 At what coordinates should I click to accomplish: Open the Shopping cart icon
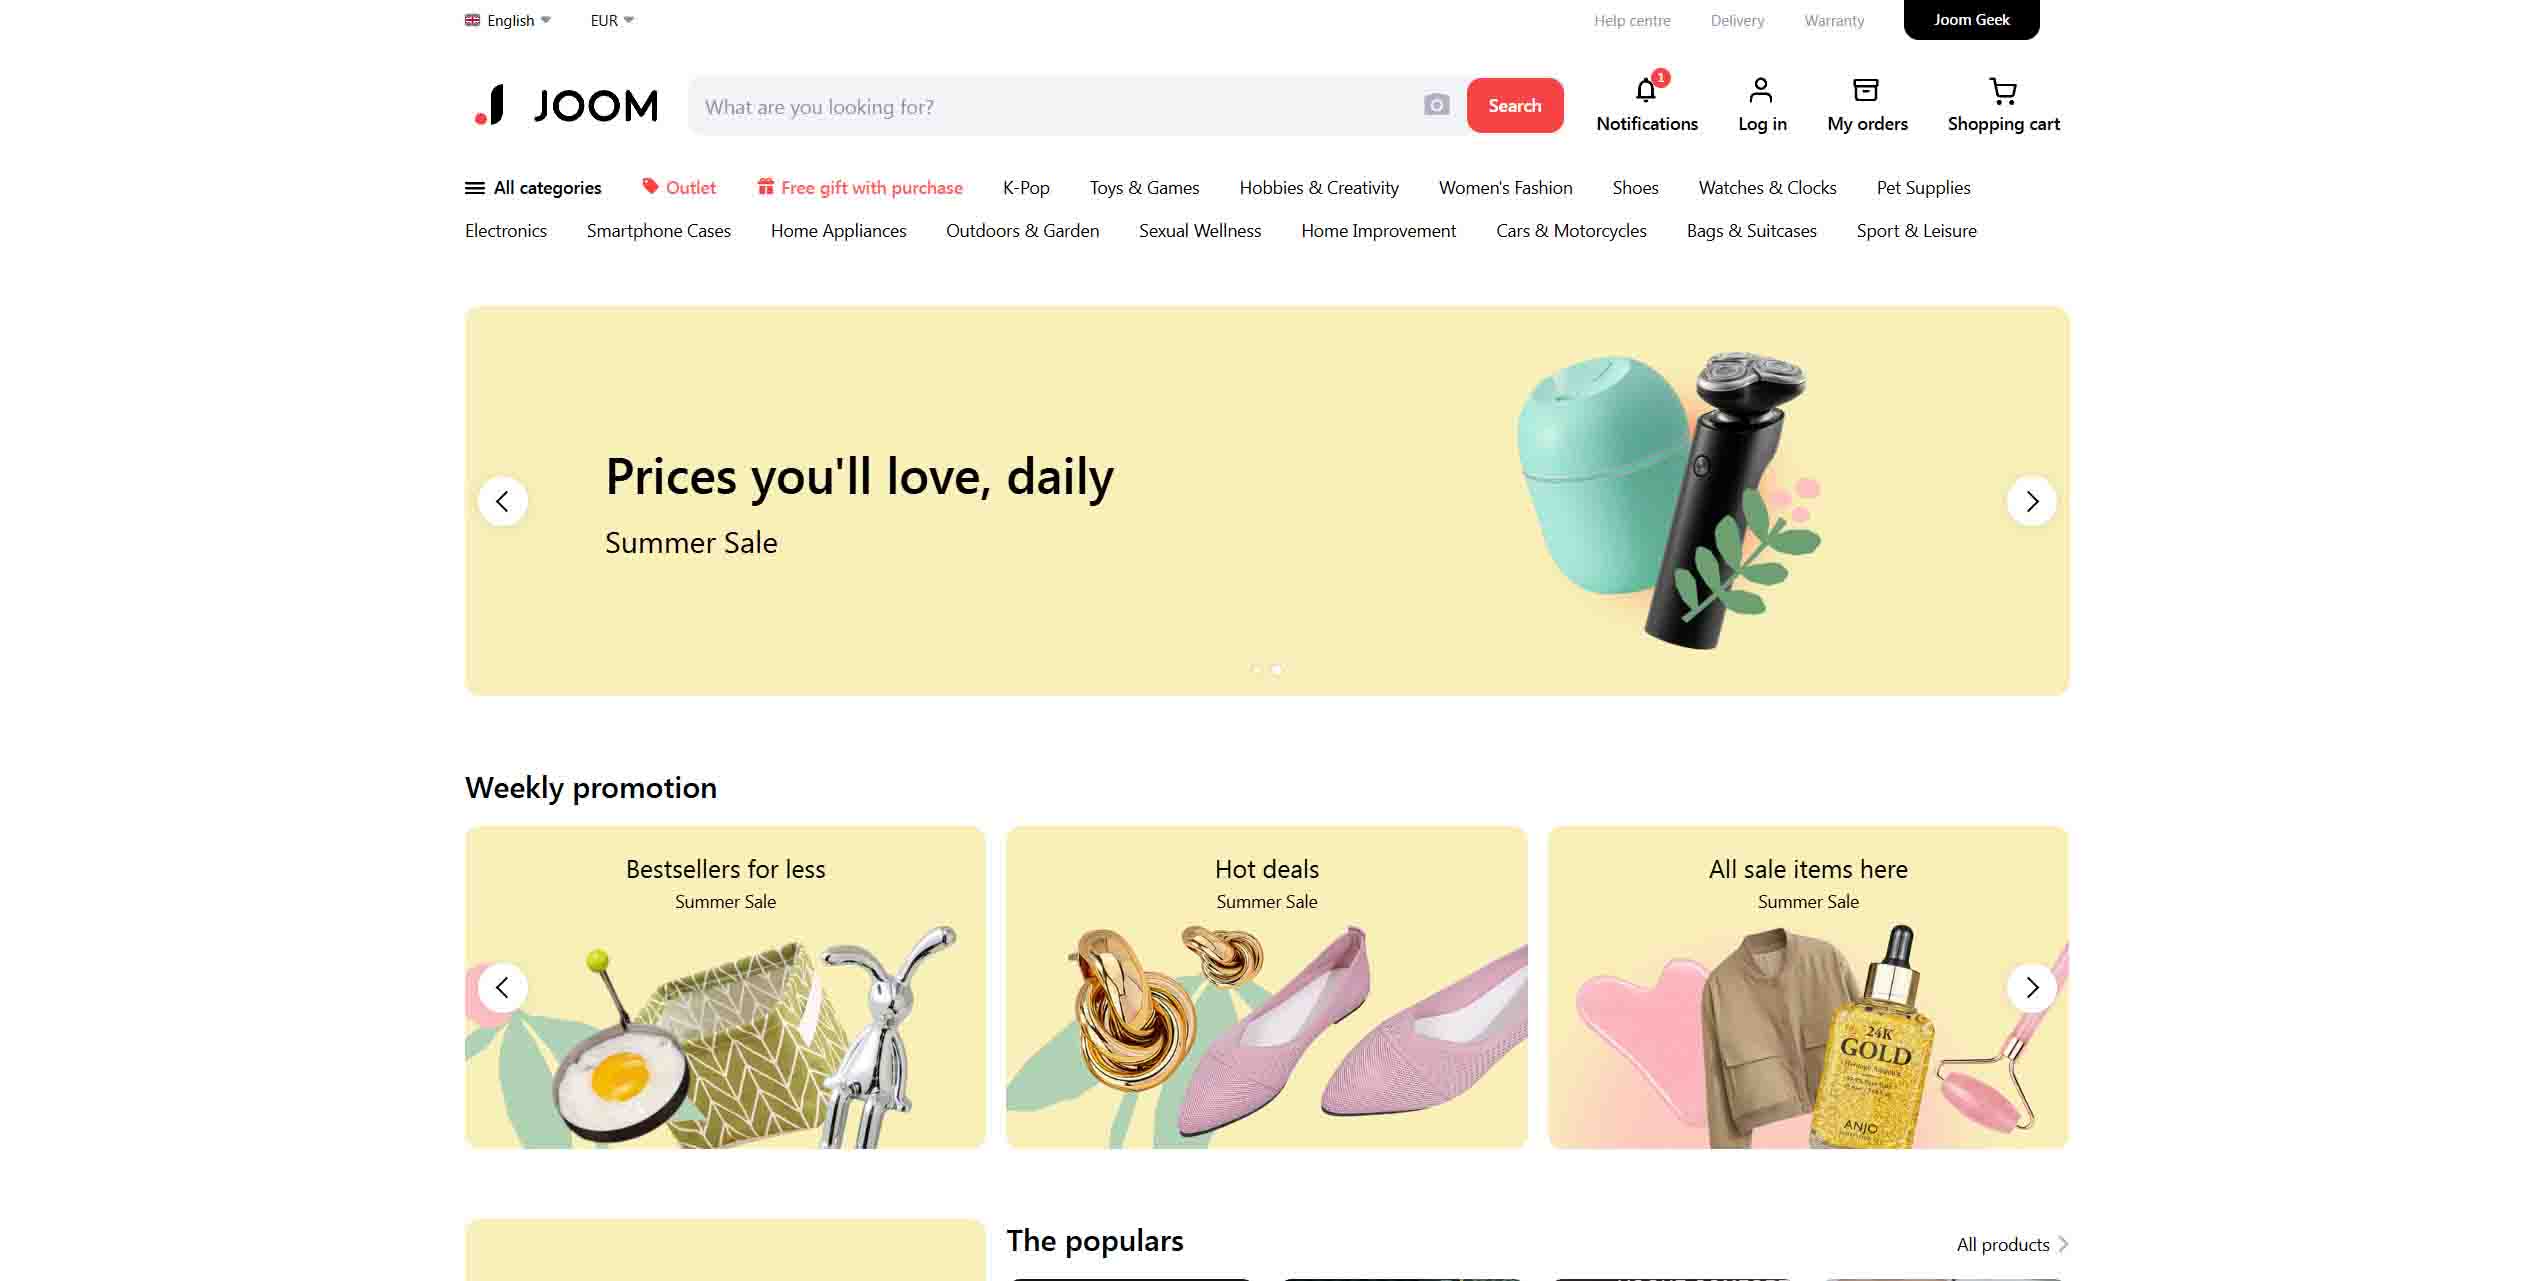click(2003, 91)
